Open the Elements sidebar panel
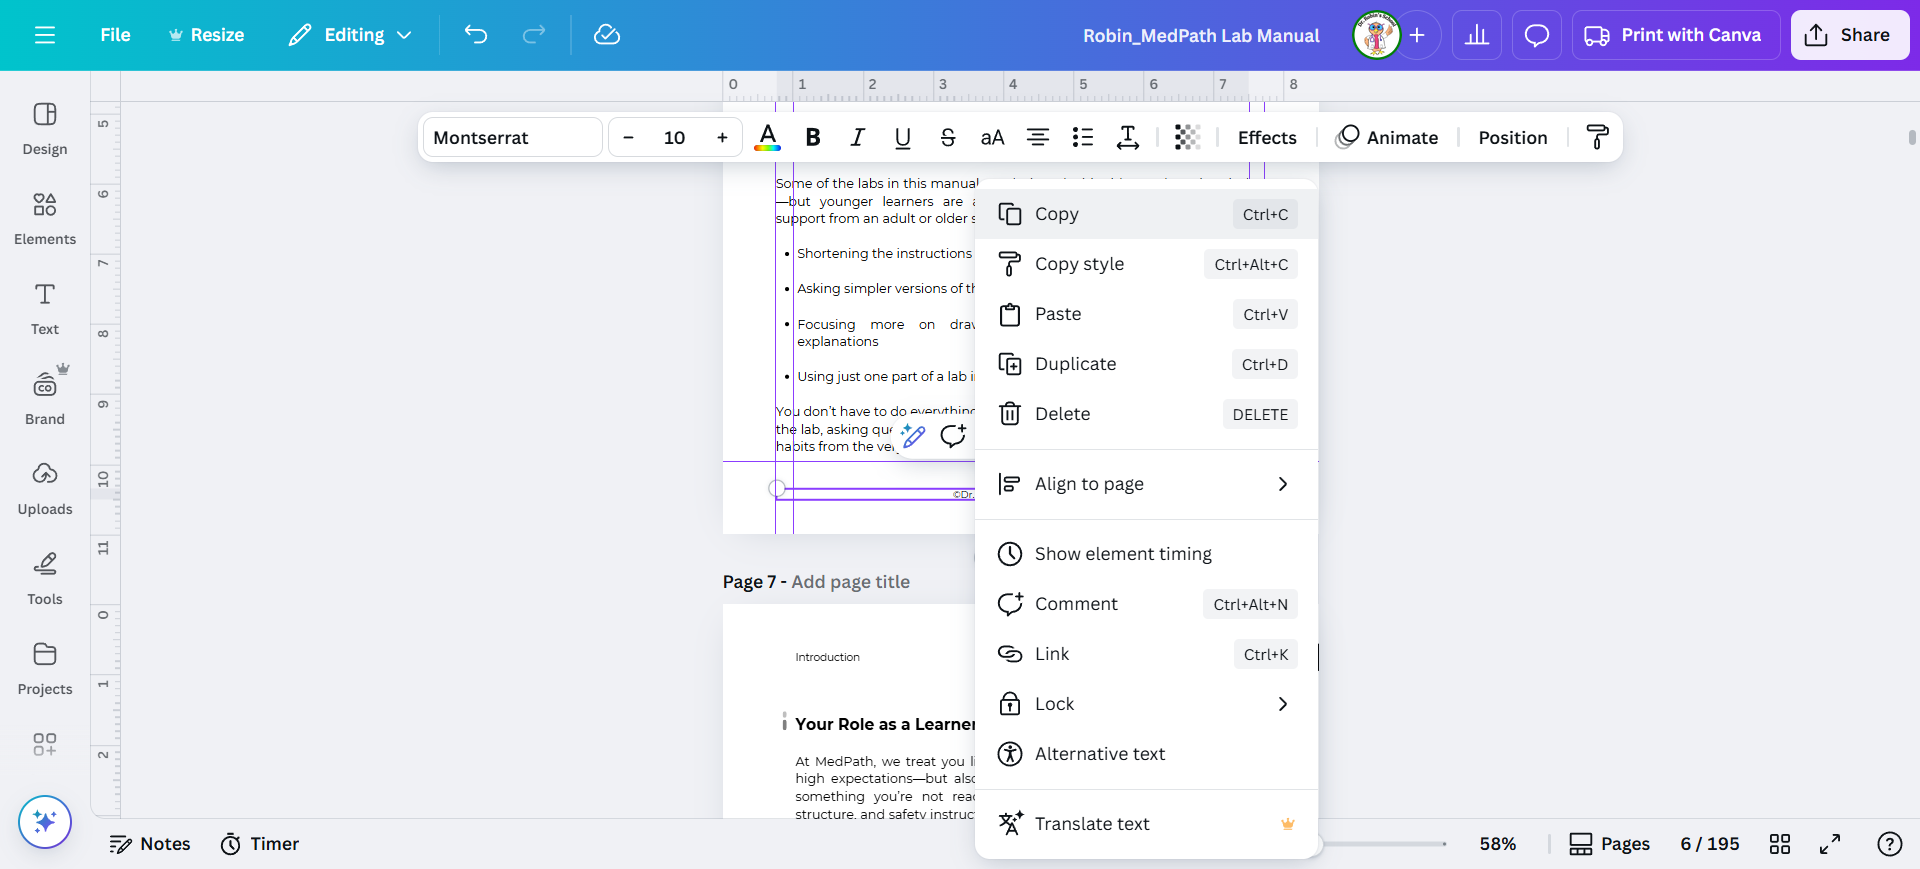 click(45, 218)
